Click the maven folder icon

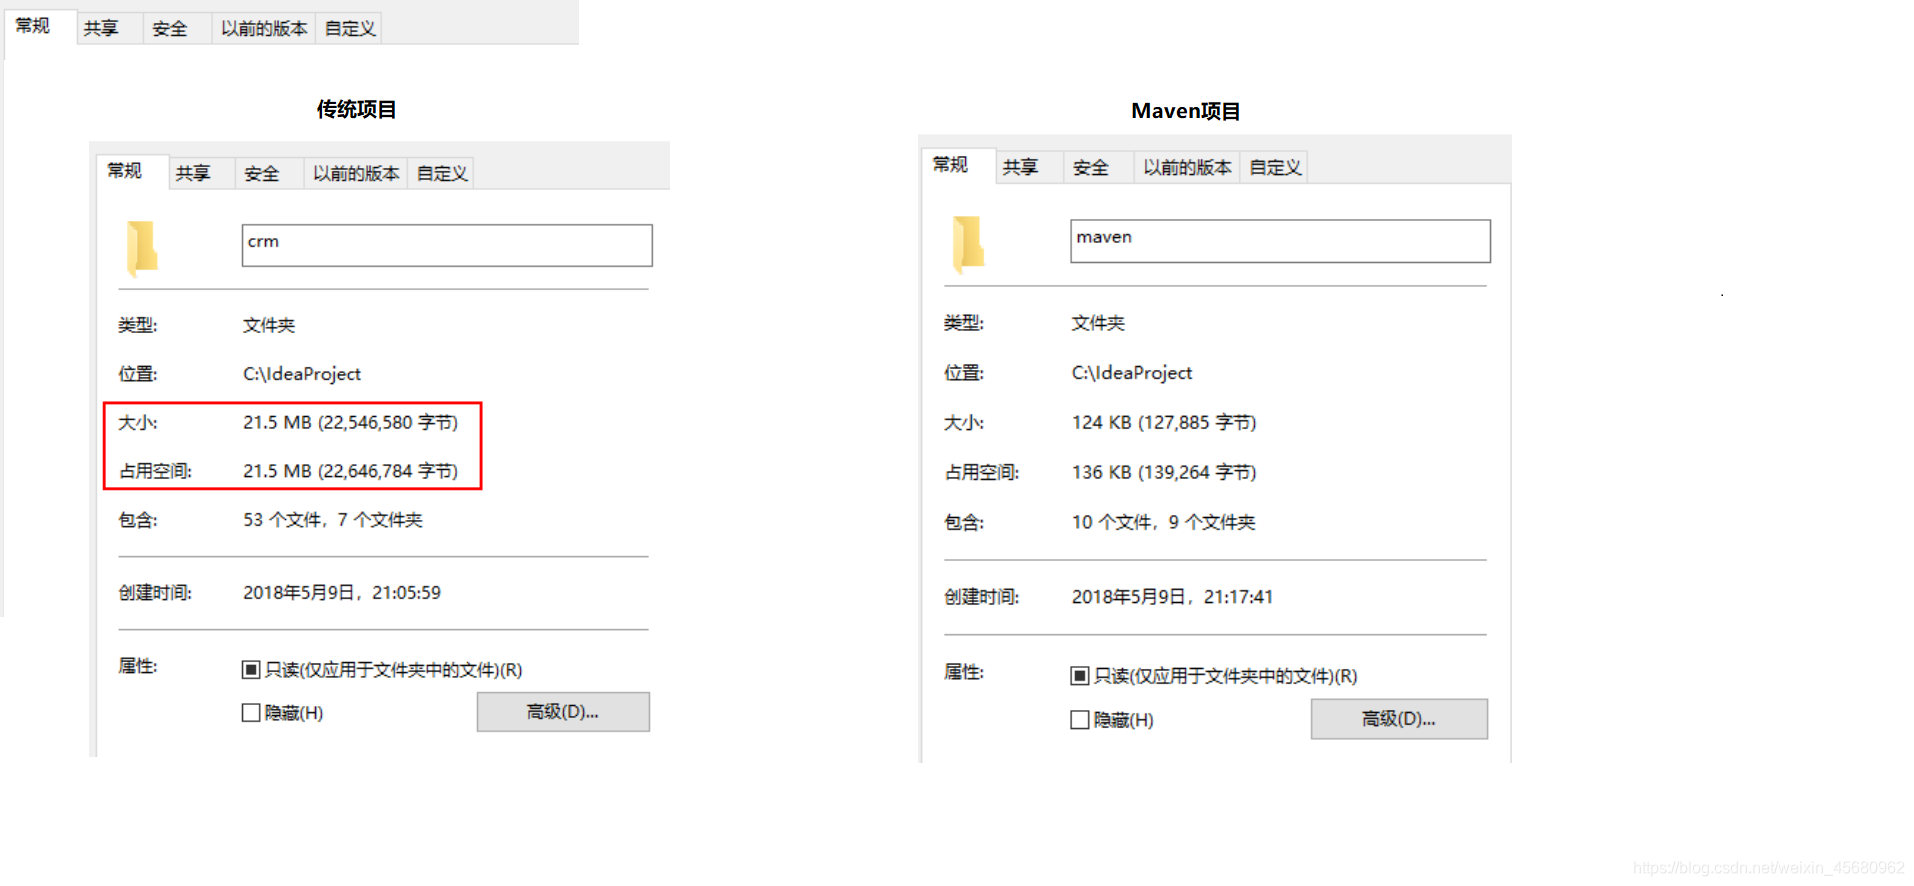click(x=968, y=243)
